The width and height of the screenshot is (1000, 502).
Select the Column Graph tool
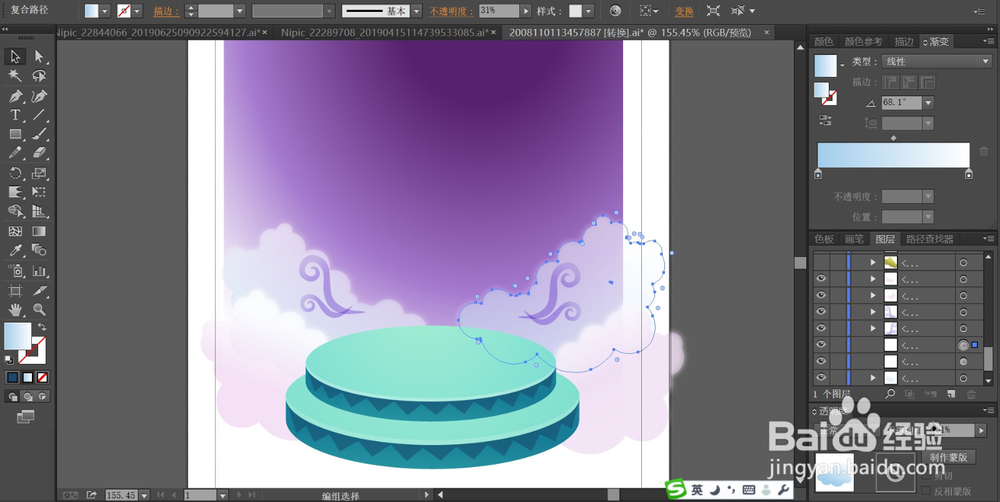[x=39, y=270]
